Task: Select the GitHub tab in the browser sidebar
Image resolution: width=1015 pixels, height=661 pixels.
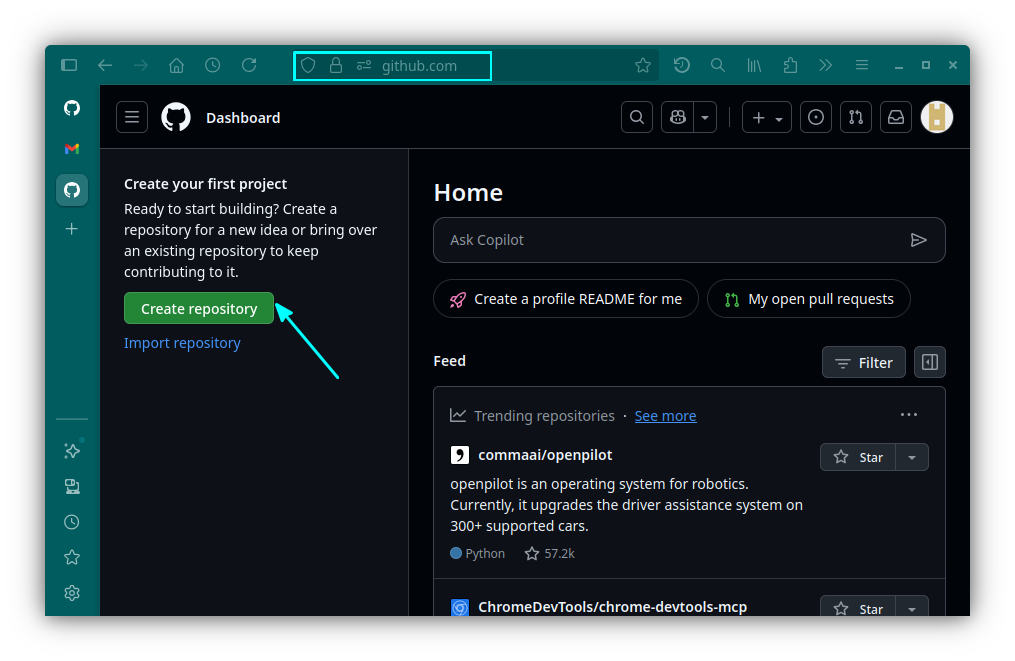Action: [71, 190]
